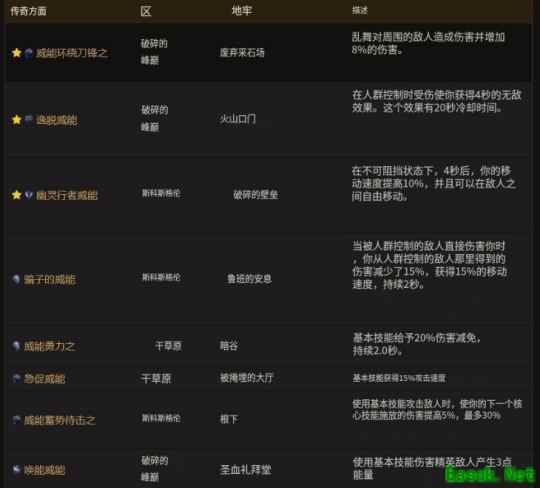The height and width of the screenshot is (488, 540).
Task: Open the 逃脱威能 aspect link
Action: 57,120
